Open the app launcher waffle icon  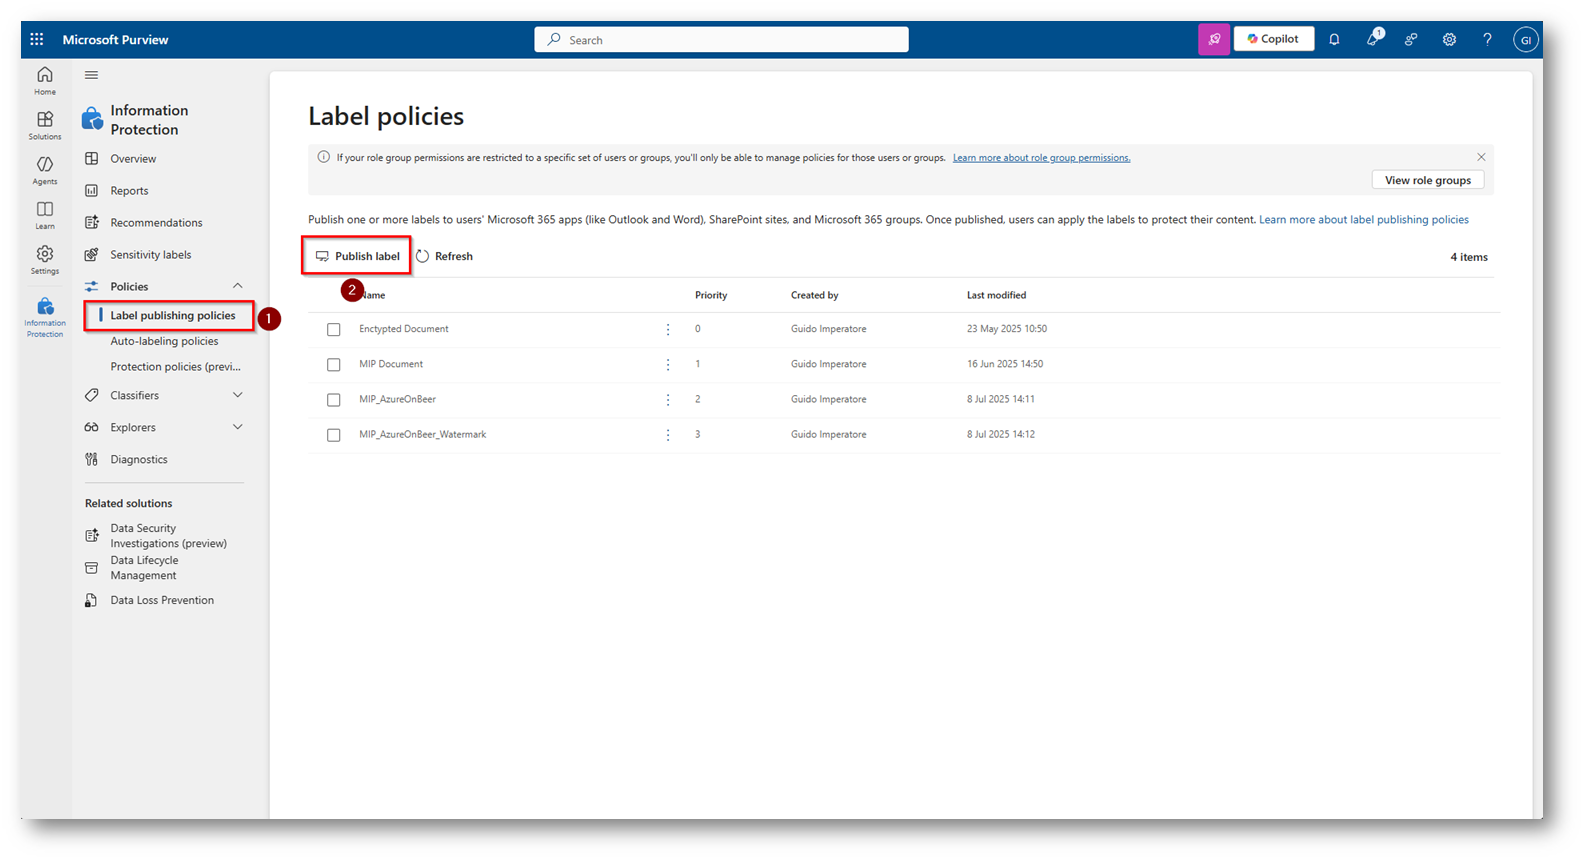tap(37, 40)
